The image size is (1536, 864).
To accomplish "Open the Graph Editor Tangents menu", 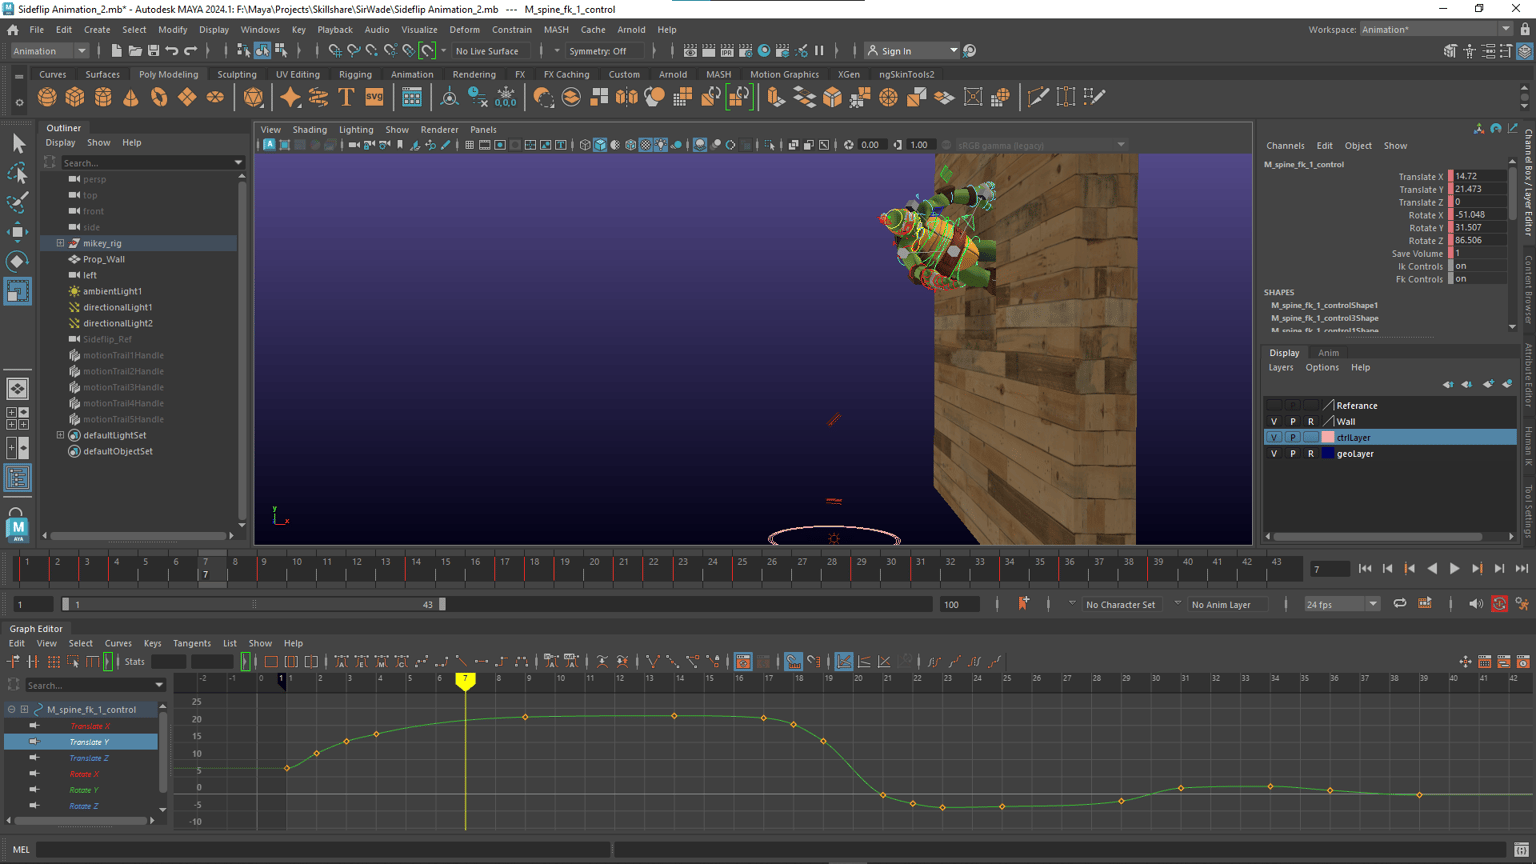I will click(x=191, y=643).
